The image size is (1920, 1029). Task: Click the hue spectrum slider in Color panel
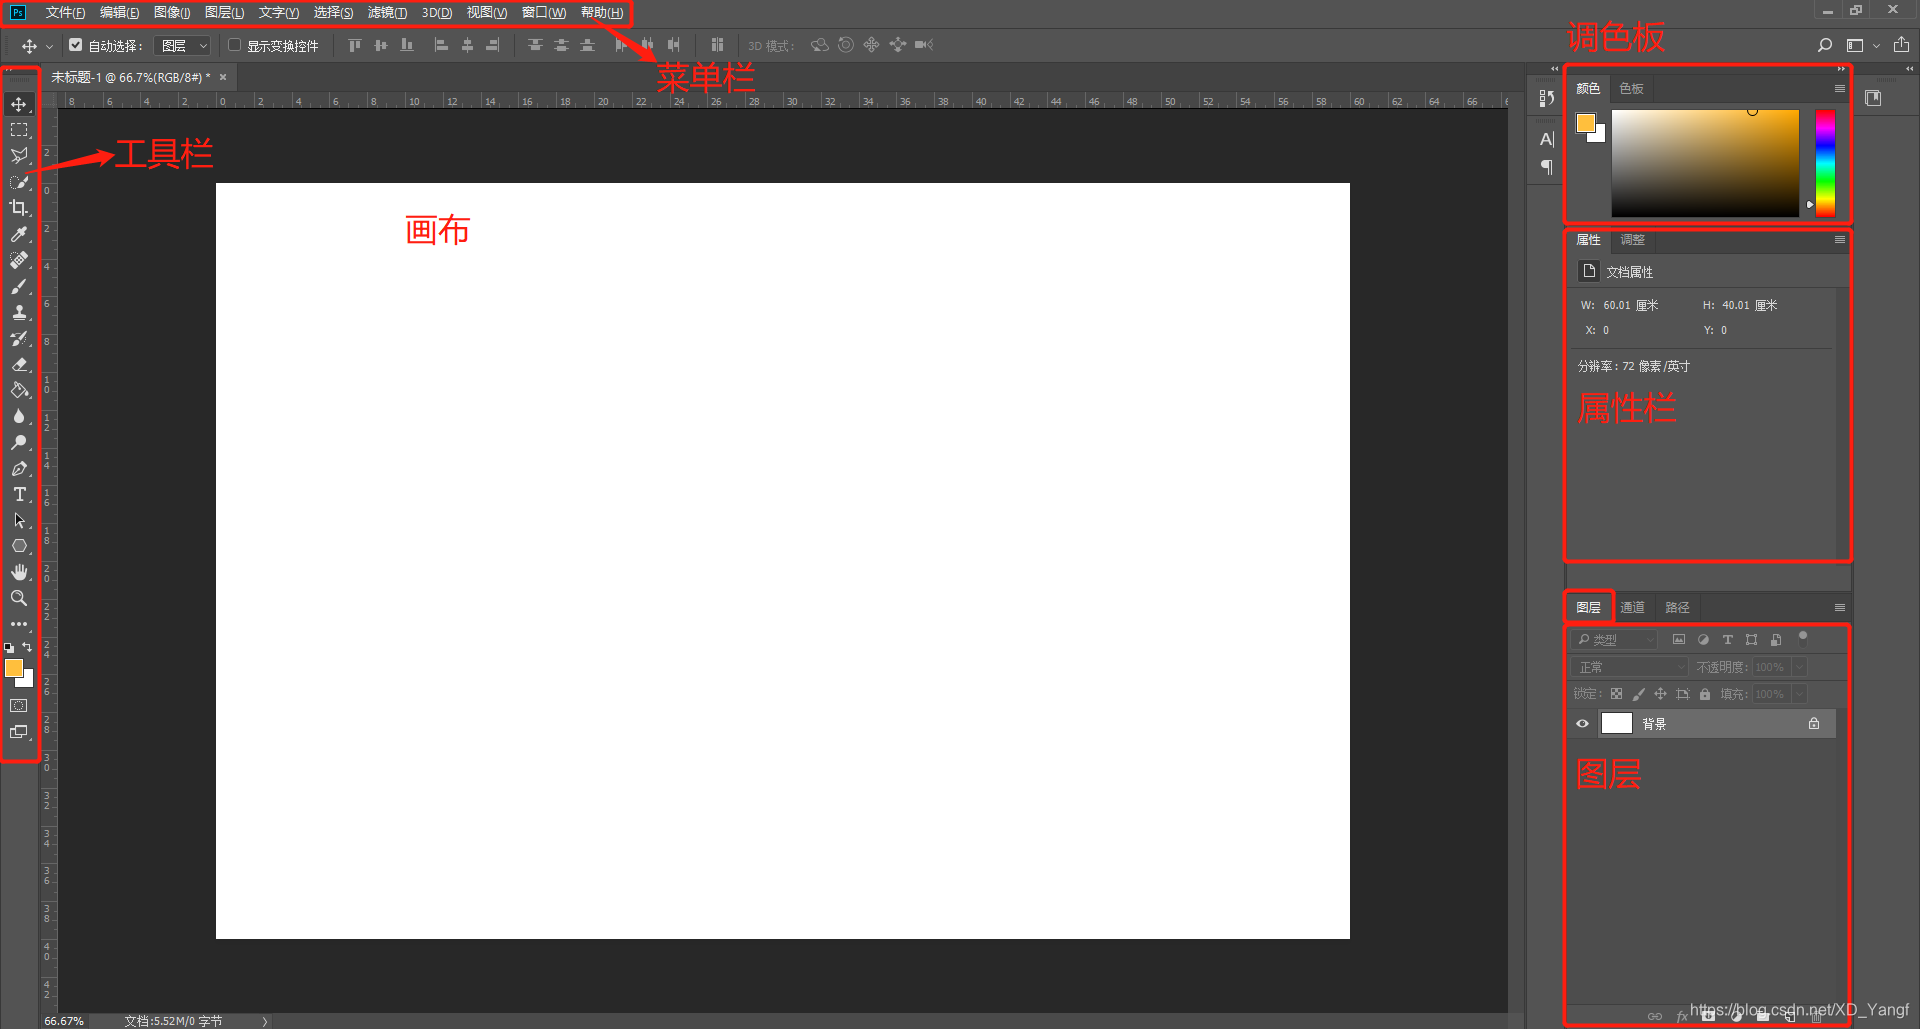tap(1825, 163)
